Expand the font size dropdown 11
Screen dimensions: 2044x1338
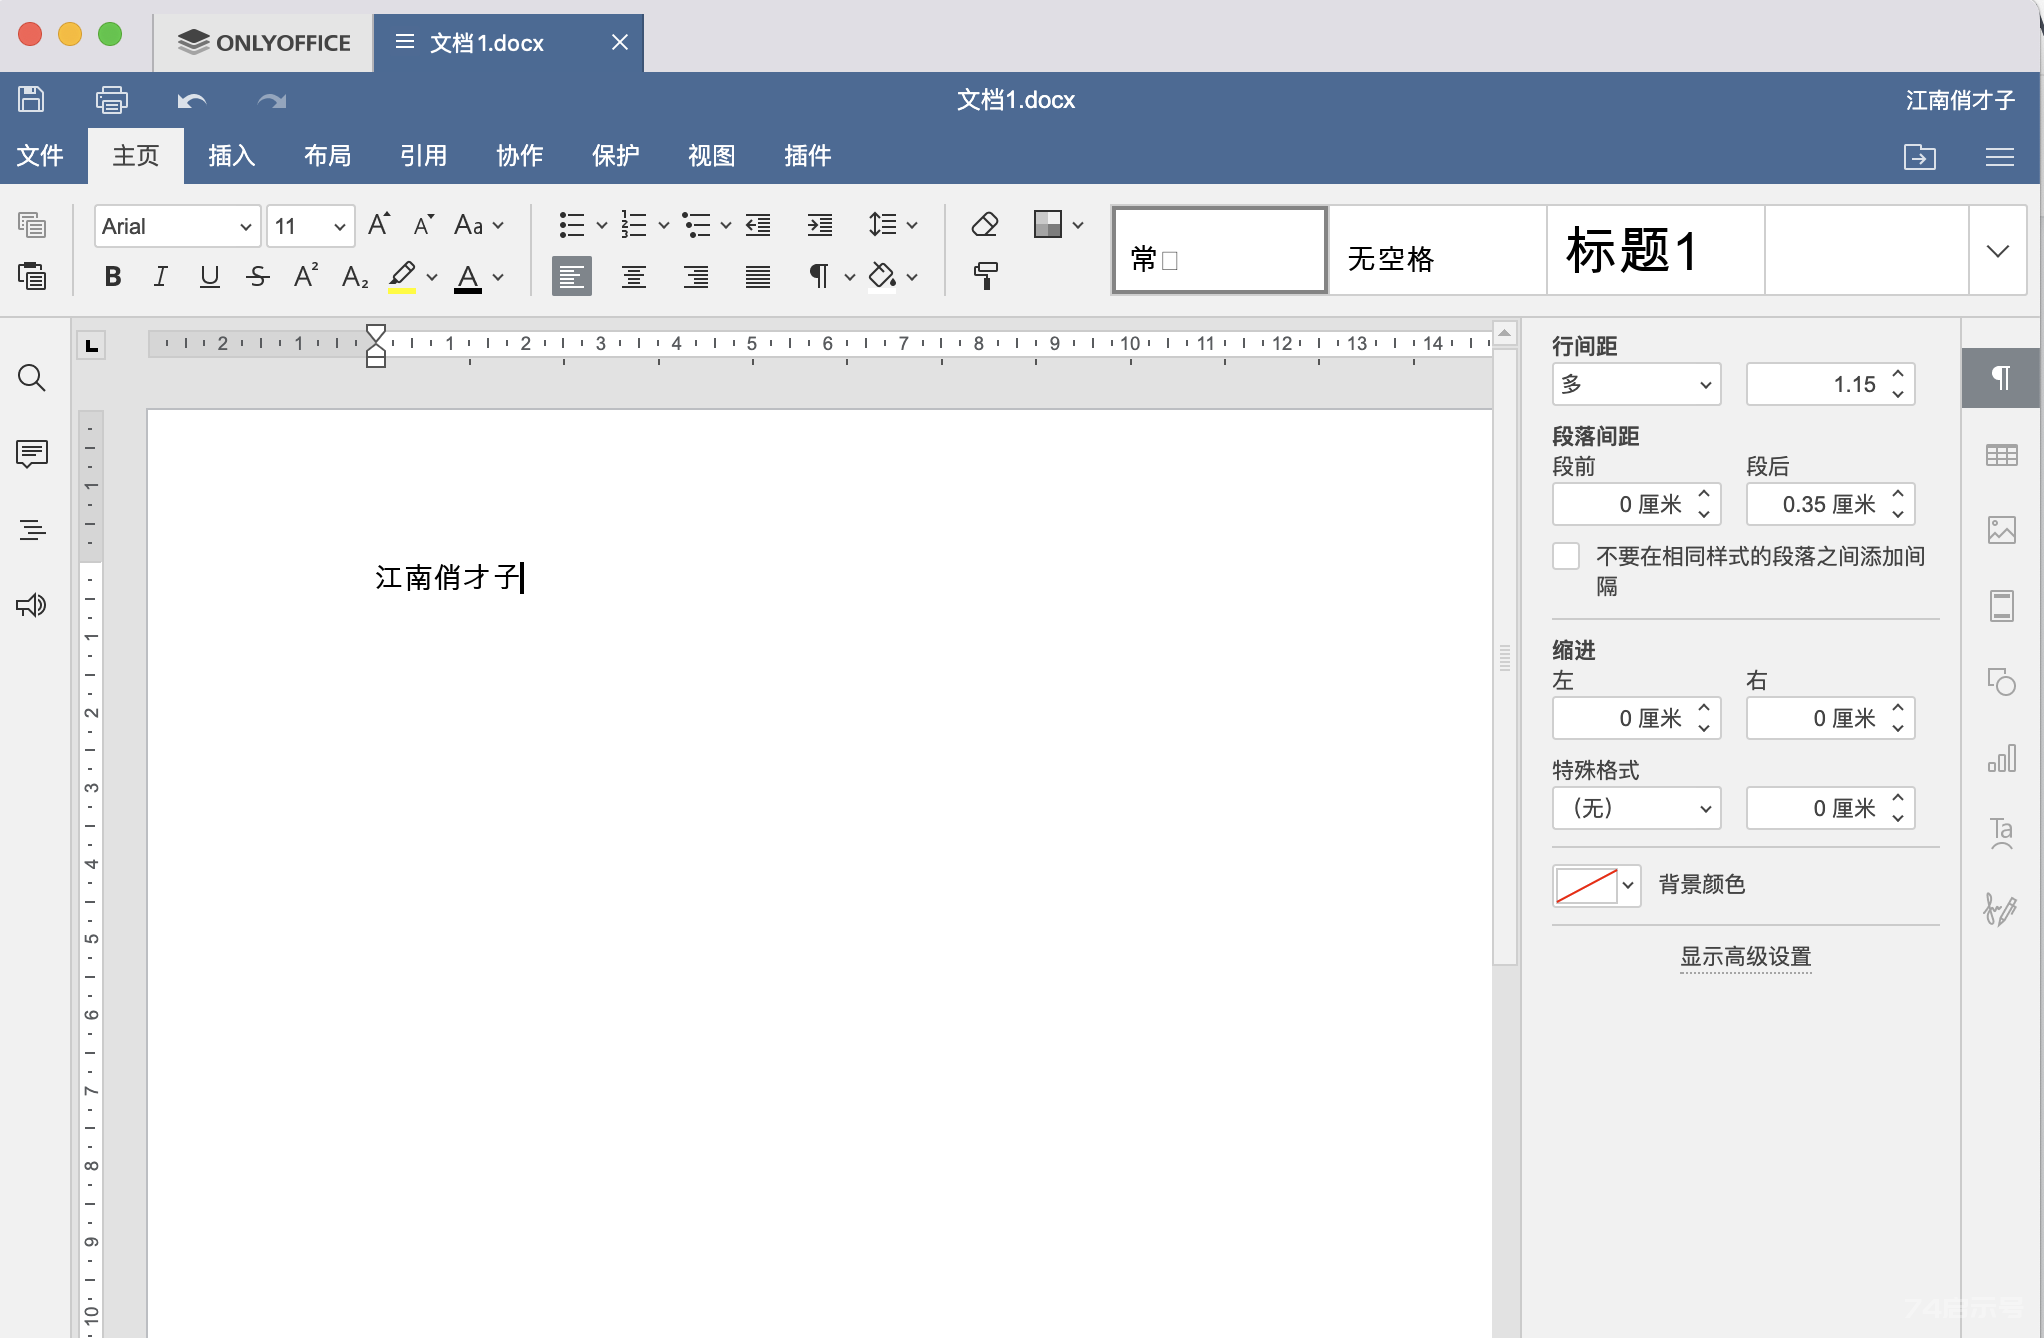pyautogui.click(x=331, y=225)
